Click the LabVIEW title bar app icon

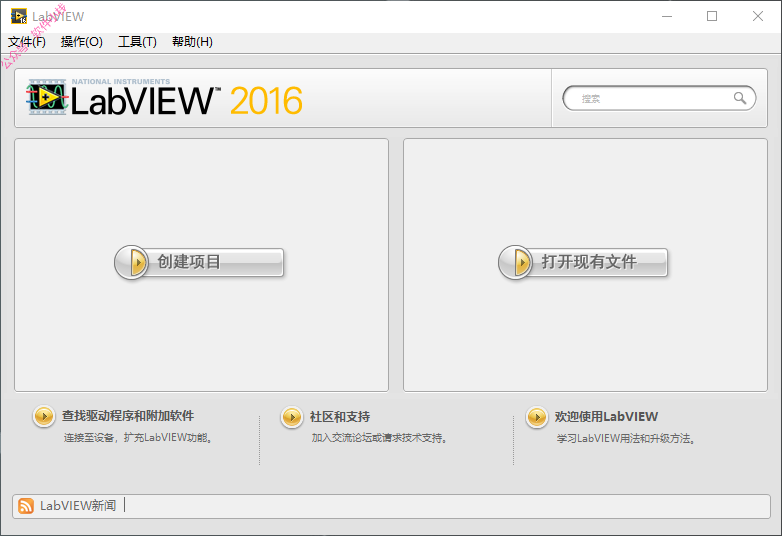[19, 16]
